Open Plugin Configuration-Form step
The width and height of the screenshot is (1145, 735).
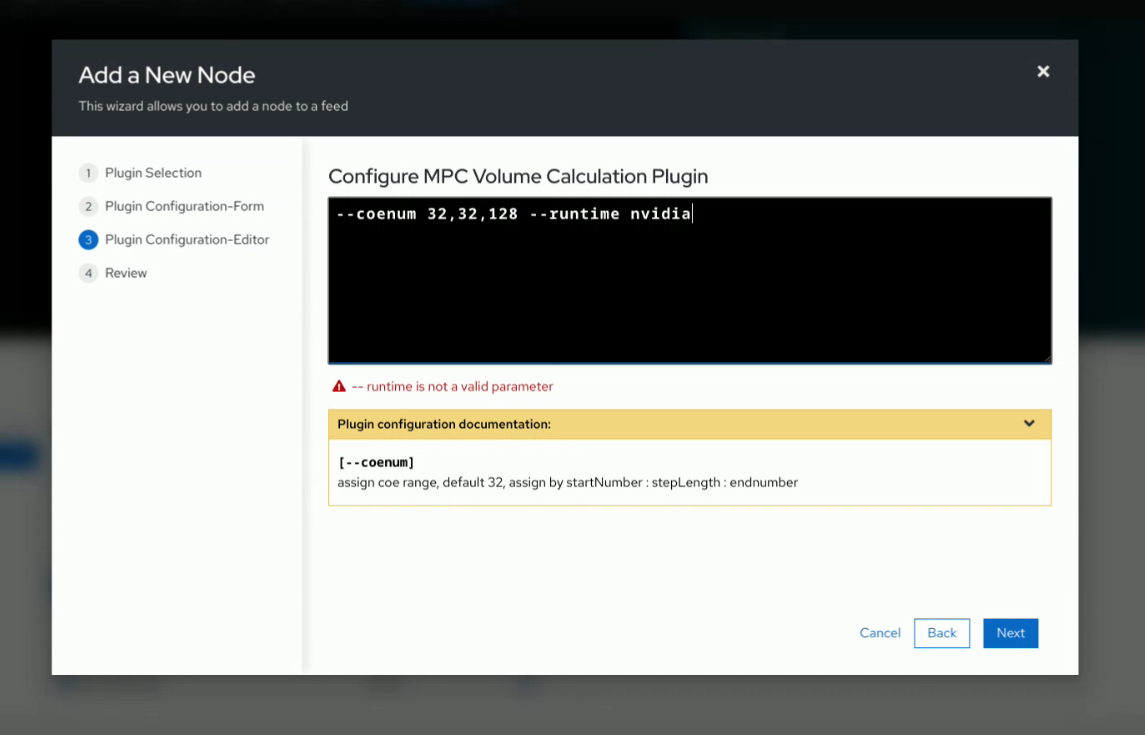click(185, 207)
